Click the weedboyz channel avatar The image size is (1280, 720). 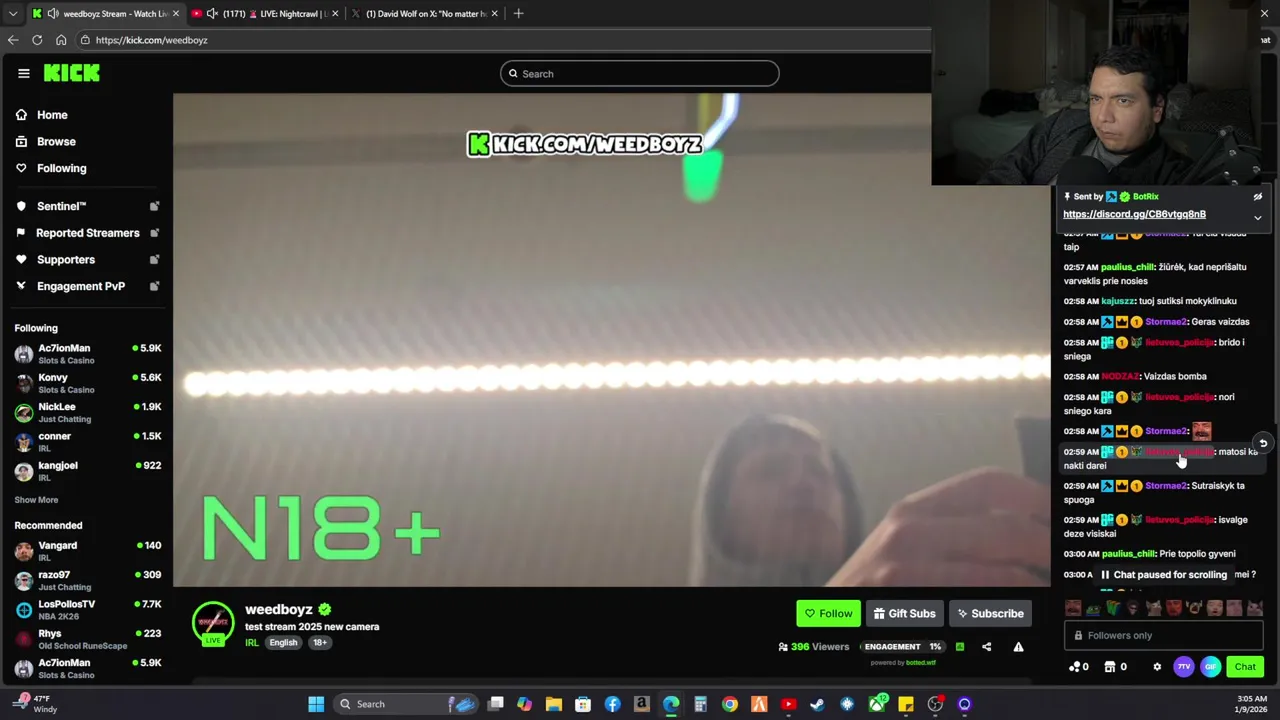[213, 624]
